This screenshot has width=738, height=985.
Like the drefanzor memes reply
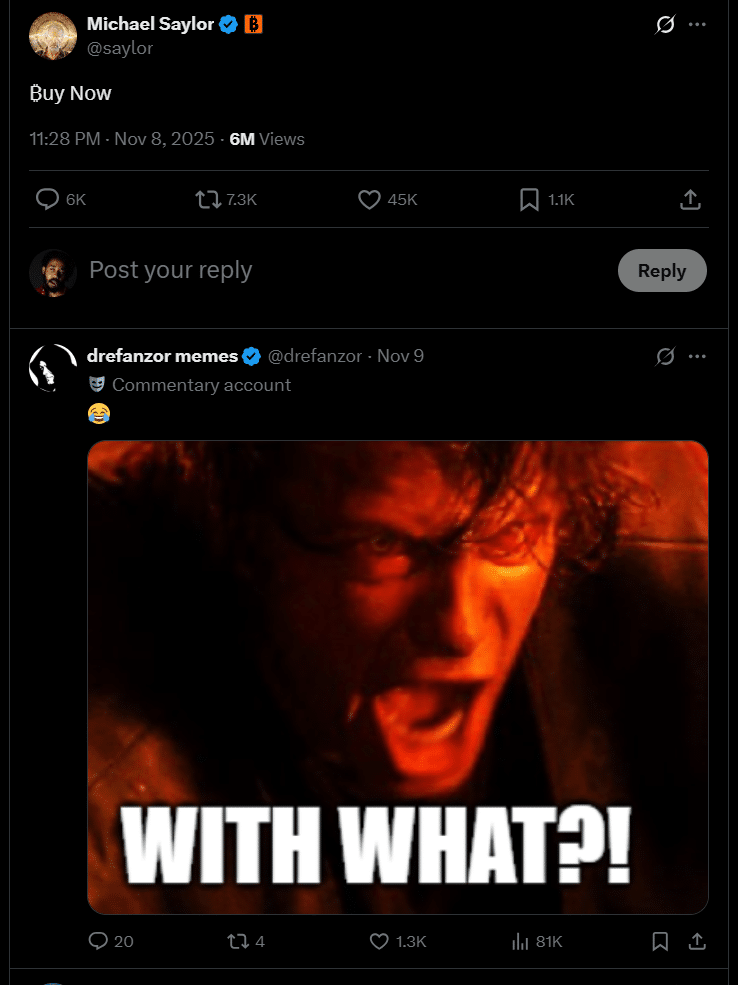pyautogui.click(x=379, y=941)
